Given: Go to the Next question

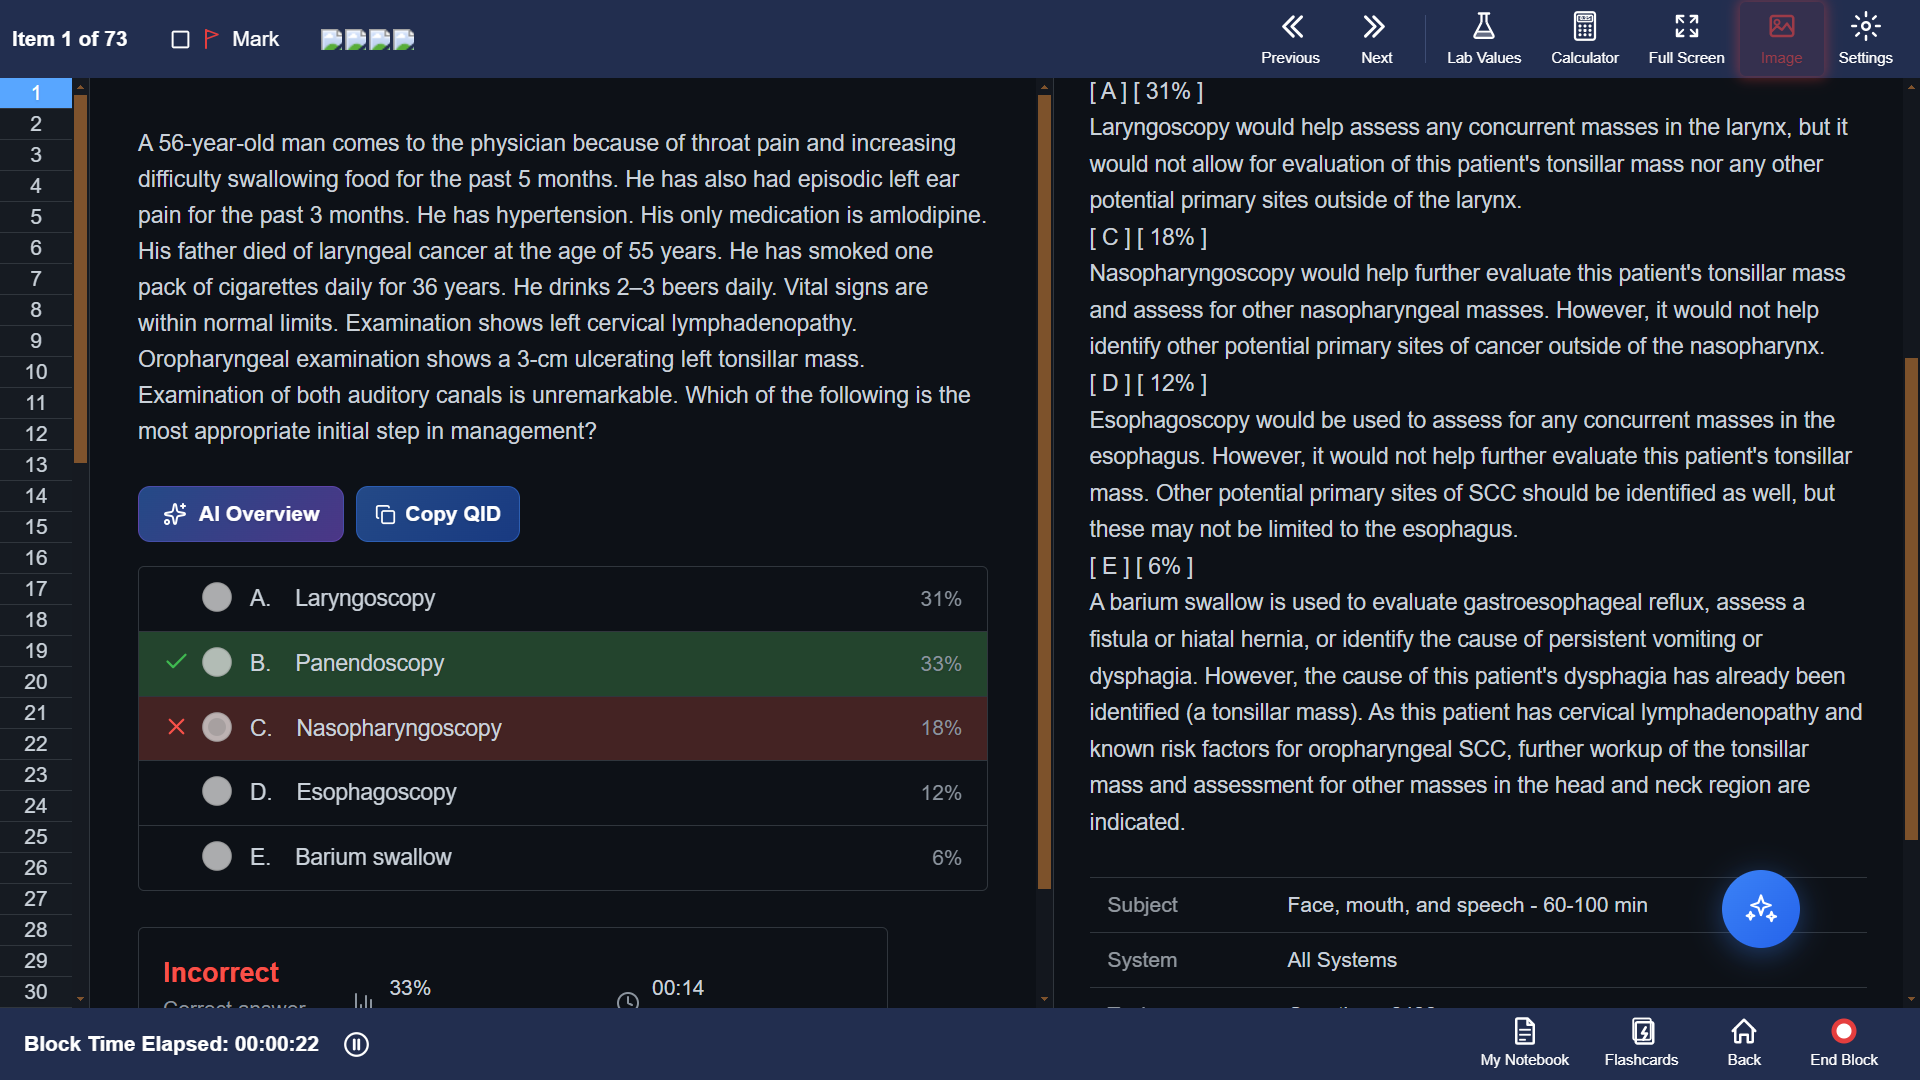Looking at the screenshot, I should click(1376, 39).
